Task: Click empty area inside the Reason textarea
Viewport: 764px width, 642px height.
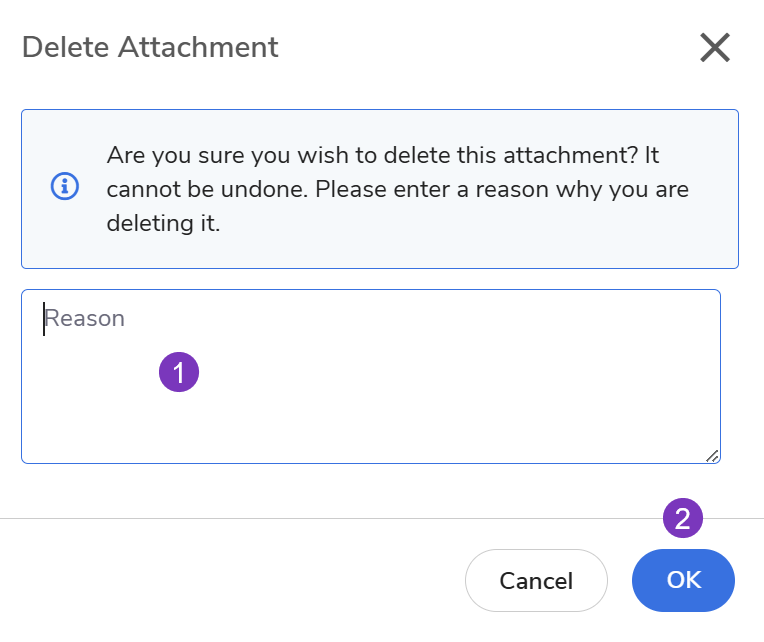Action: tap(450, 410)
